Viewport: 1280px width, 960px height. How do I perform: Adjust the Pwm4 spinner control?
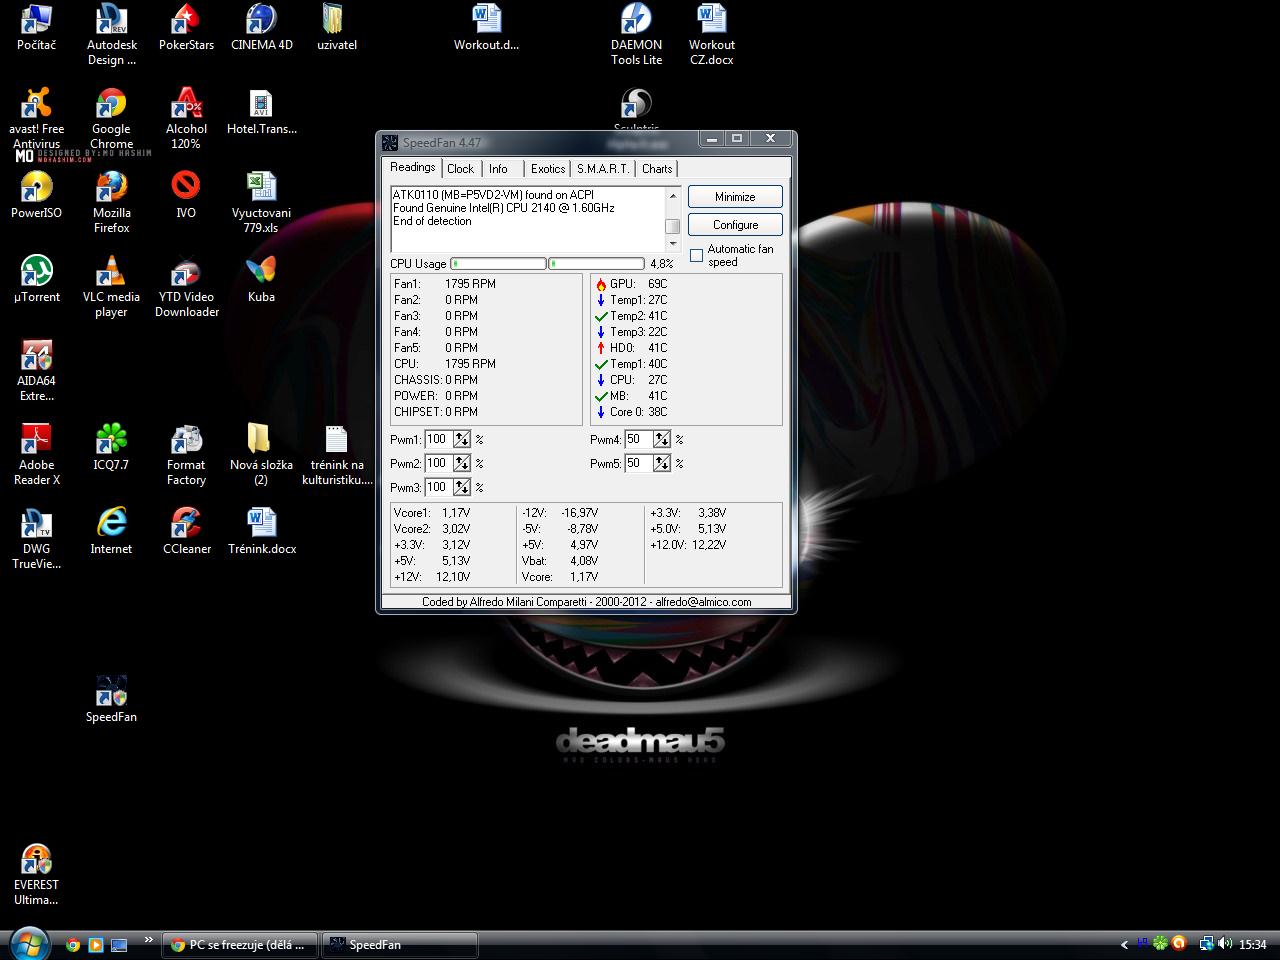point(661,439)
